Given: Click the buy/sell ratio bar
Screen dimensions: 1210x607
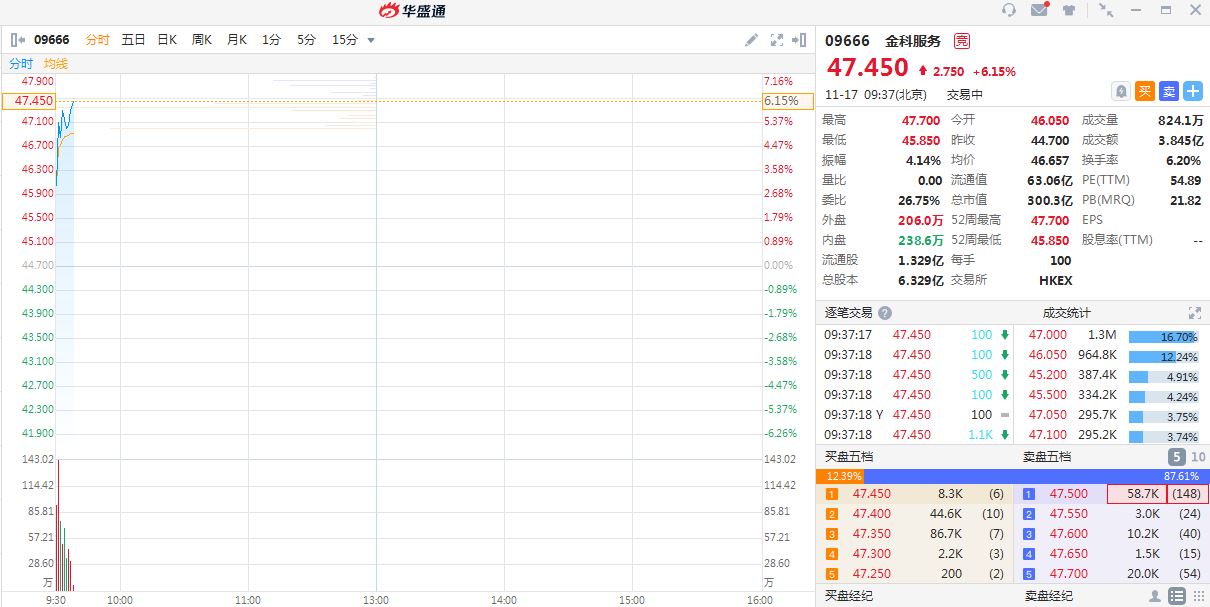Looking at the screenshot, I should [x=1012, y=476].
